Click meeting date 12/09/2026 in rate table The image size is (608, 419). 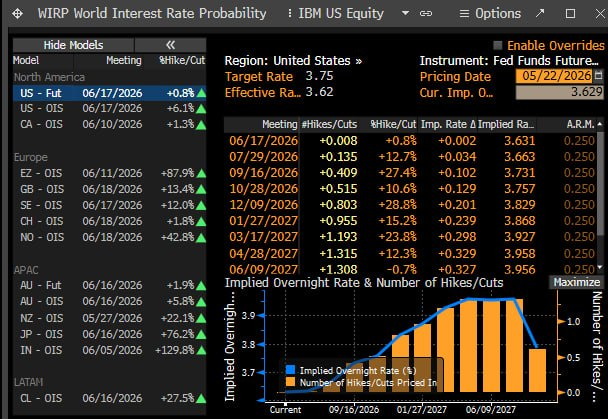pos(264,205)
